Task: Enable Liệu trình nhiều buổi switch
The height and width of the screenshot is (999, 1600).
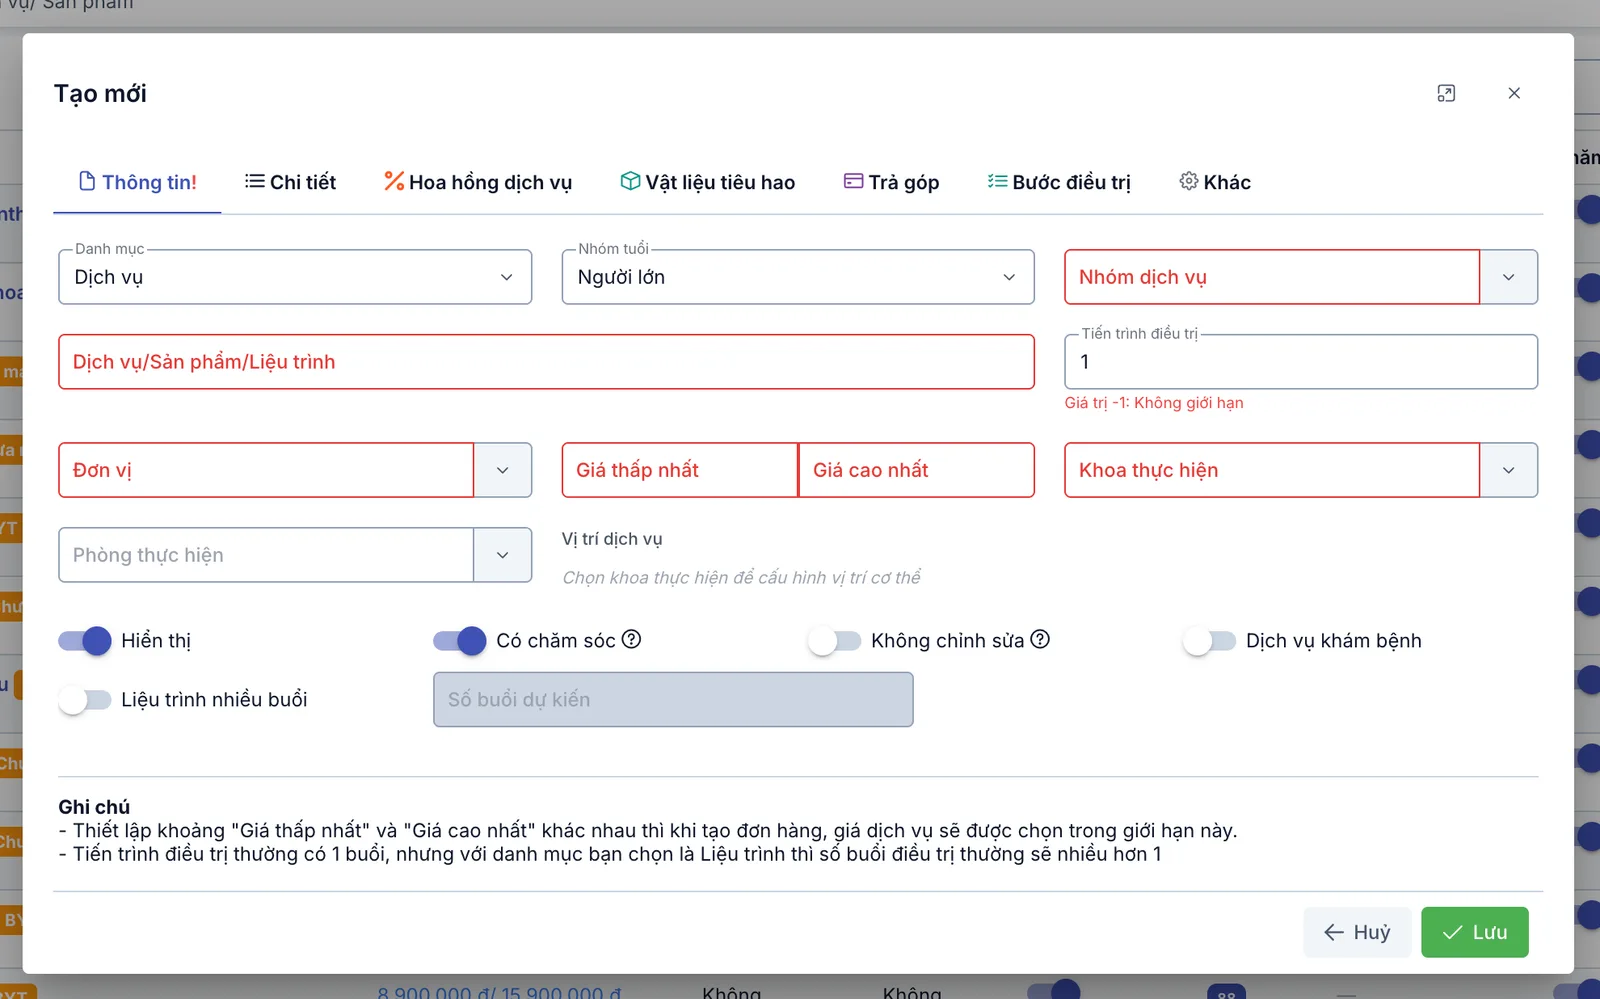Action: (84, 700)
